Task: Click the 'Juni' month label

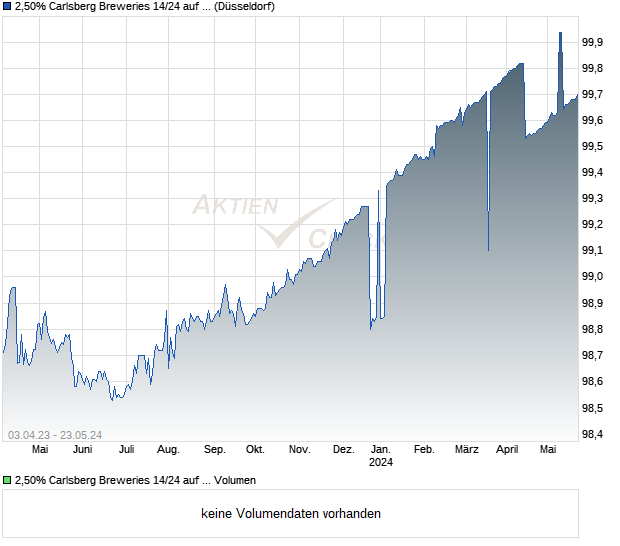Action: pos(82,450)
